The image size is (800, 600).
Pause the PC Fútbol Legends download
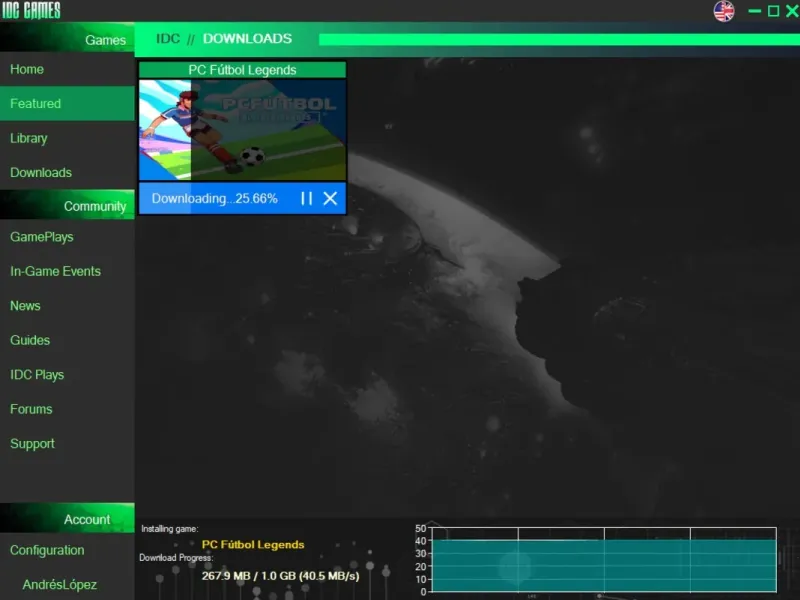click(306, 198)
